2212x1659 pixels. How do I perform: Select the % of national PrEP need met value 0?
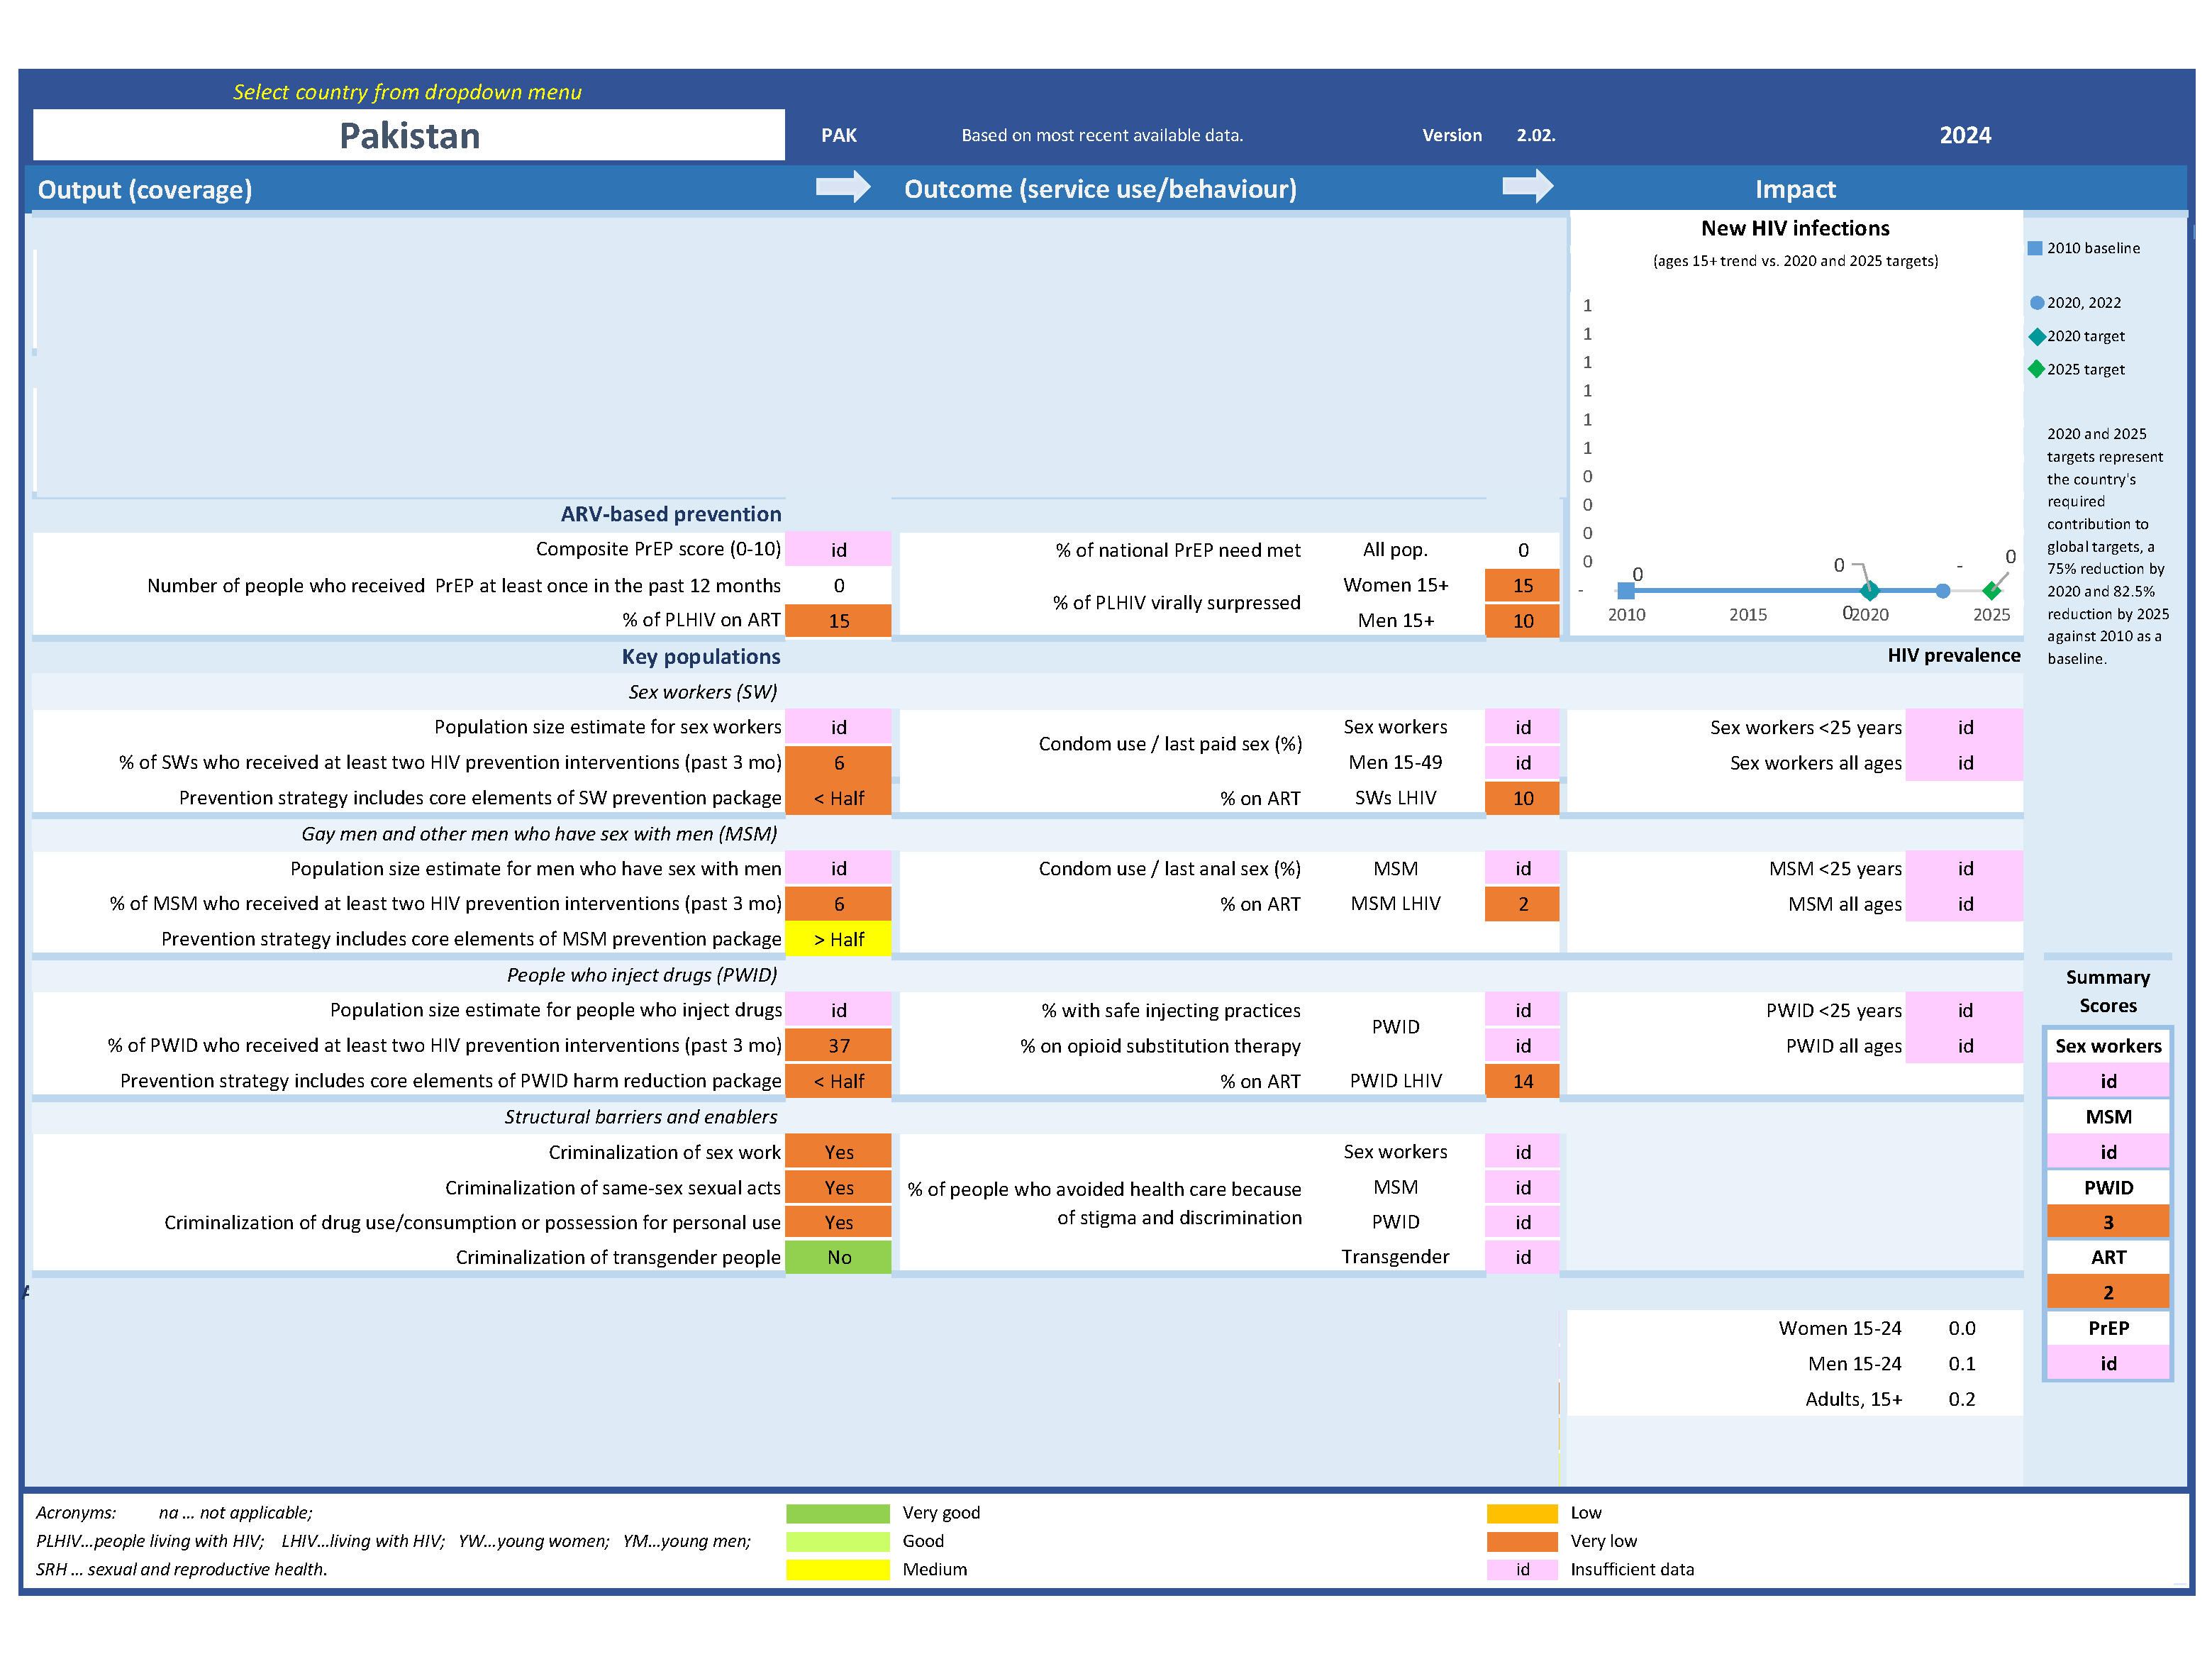[1522, 550]
